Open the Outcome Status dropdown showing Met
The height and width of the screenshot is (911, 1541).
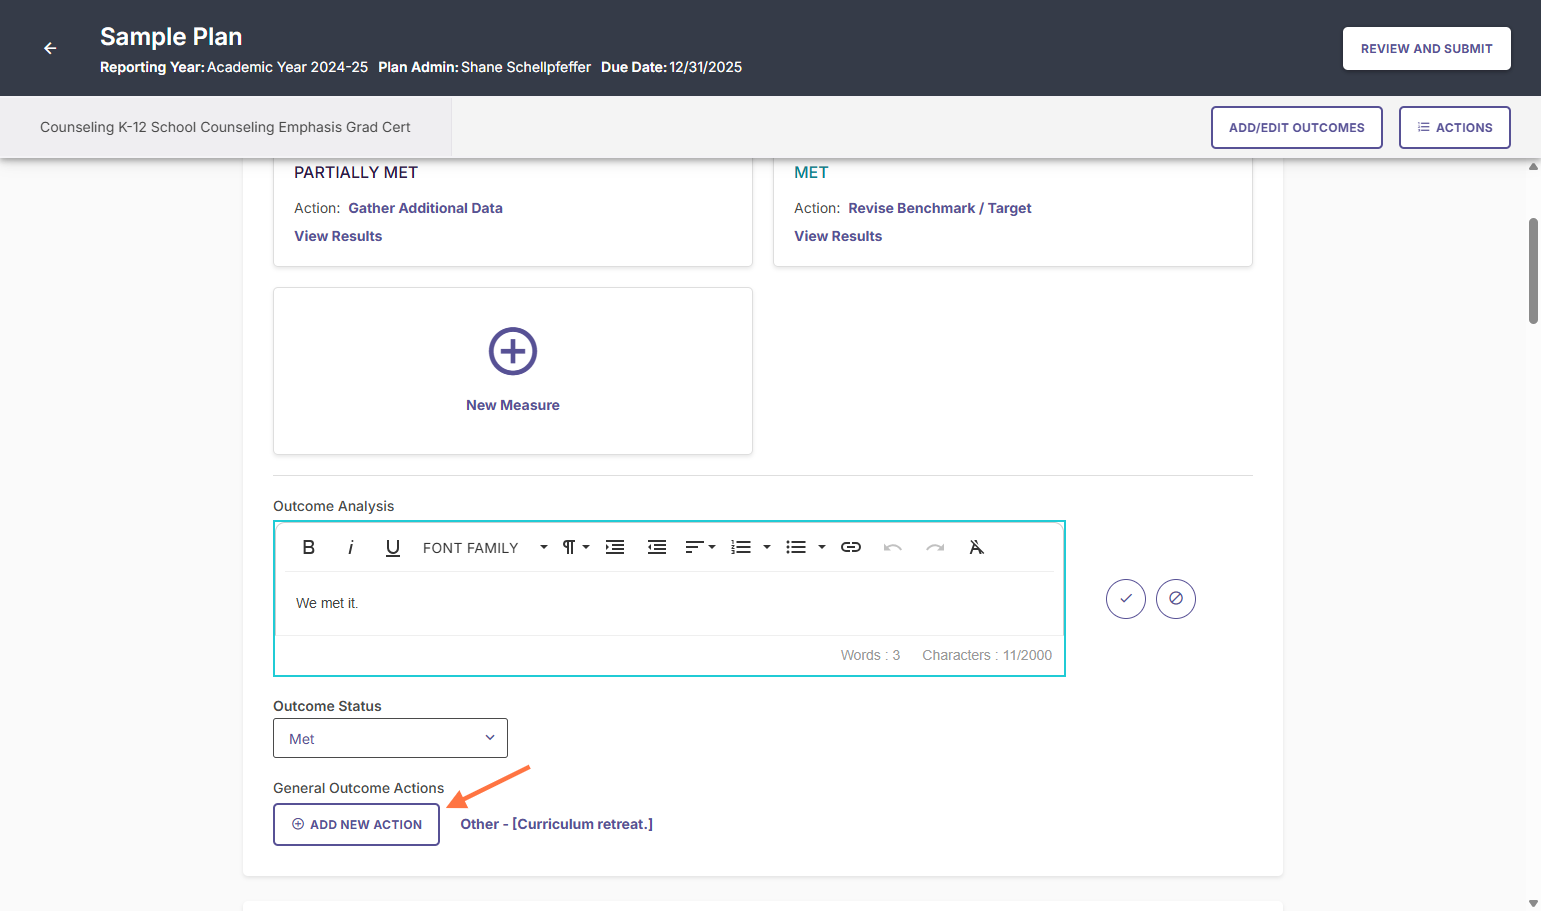coord(390,738)
